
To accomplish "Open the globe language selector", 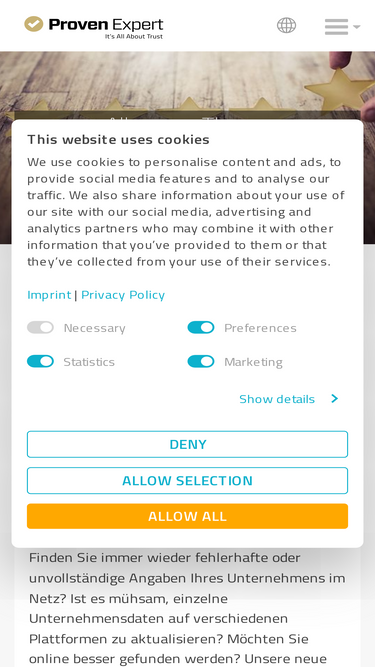I will (286, 26).
